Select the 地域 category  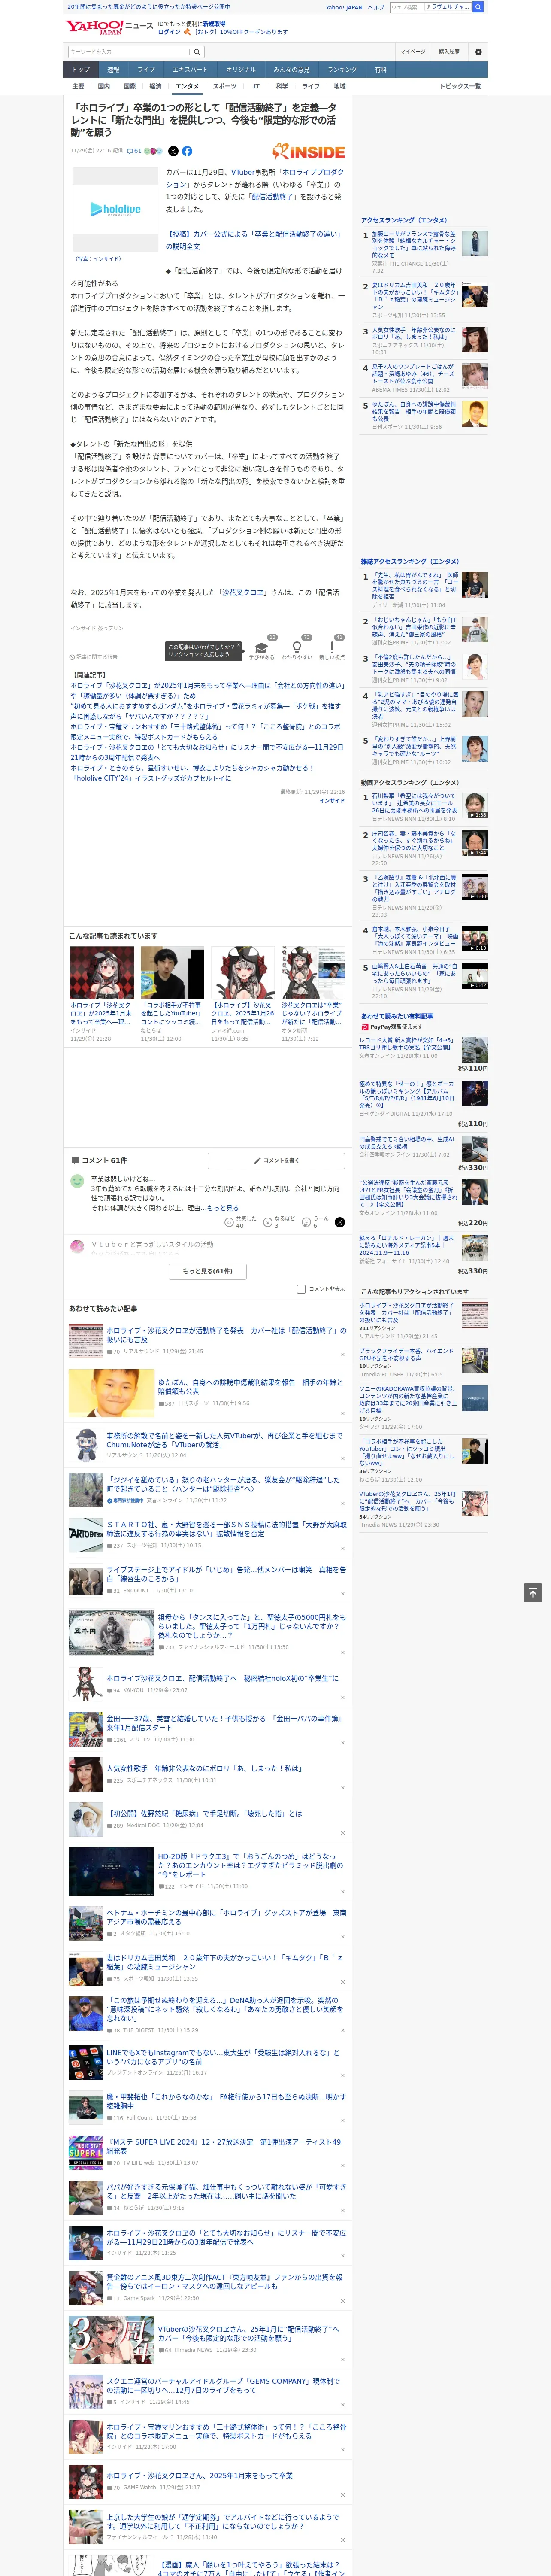(340, 86)
